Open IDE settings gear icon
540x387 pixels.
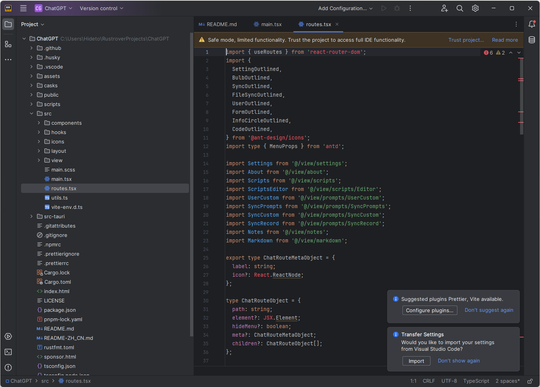click(x=475, y=8)
